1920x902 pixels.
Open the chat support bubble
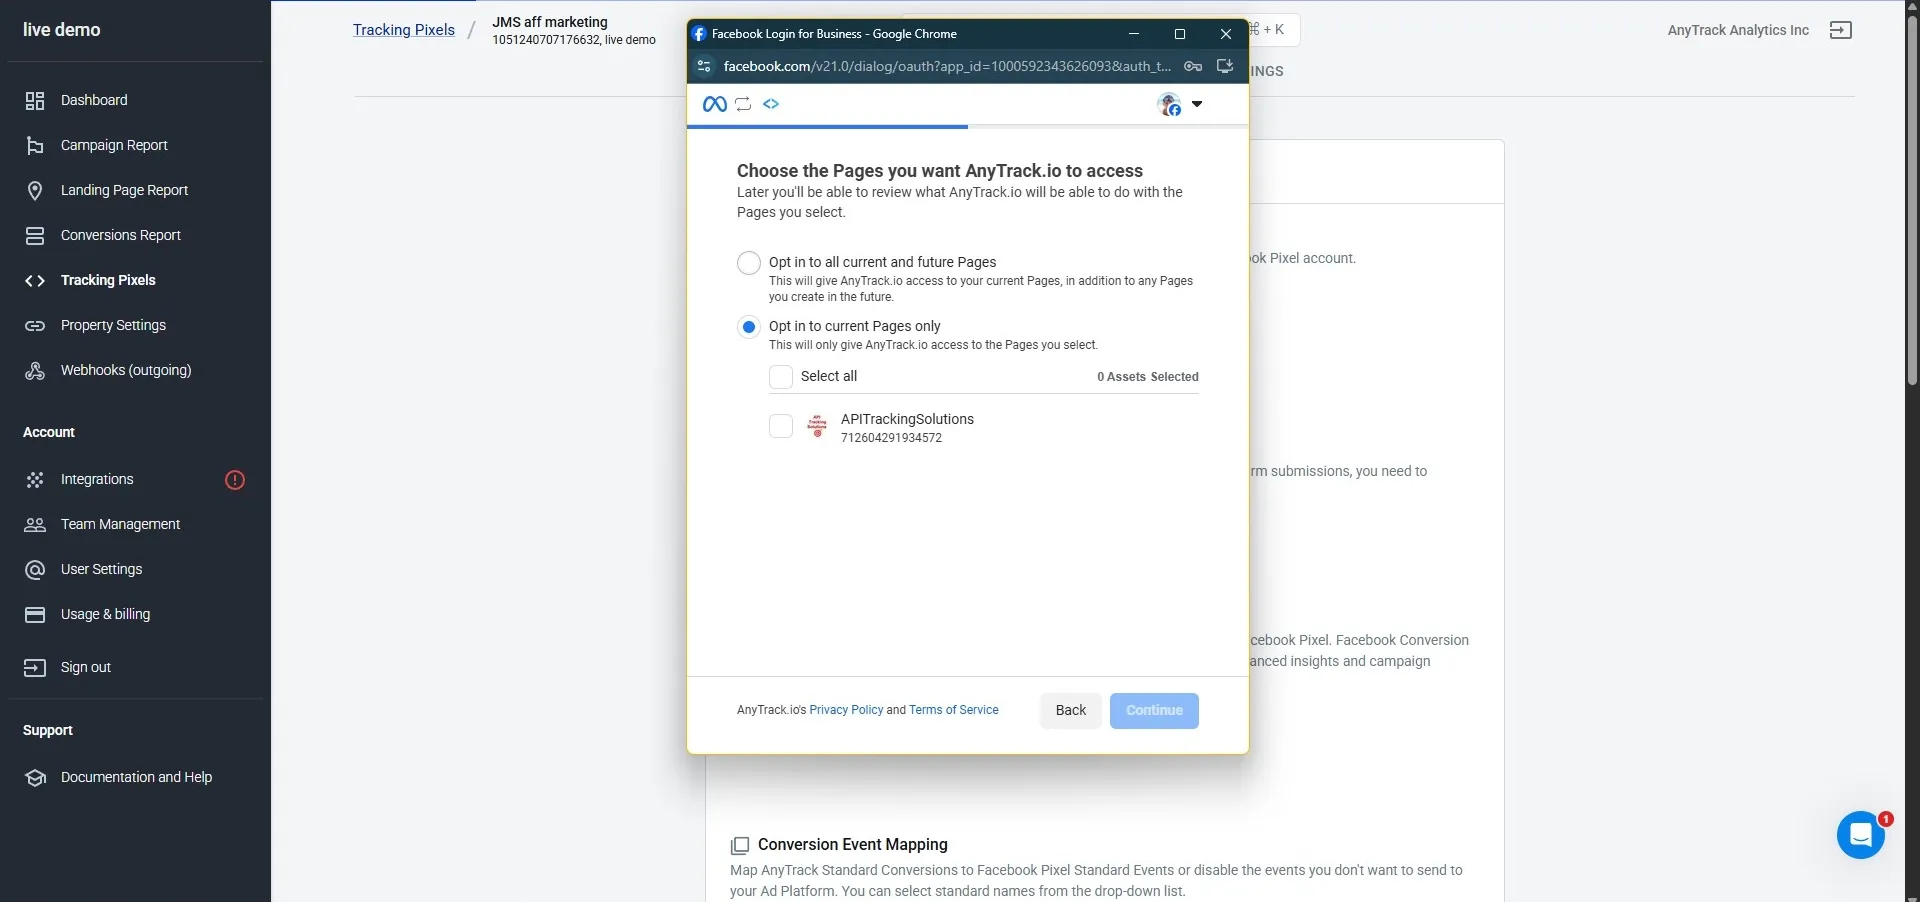[x=1861, y=835]
